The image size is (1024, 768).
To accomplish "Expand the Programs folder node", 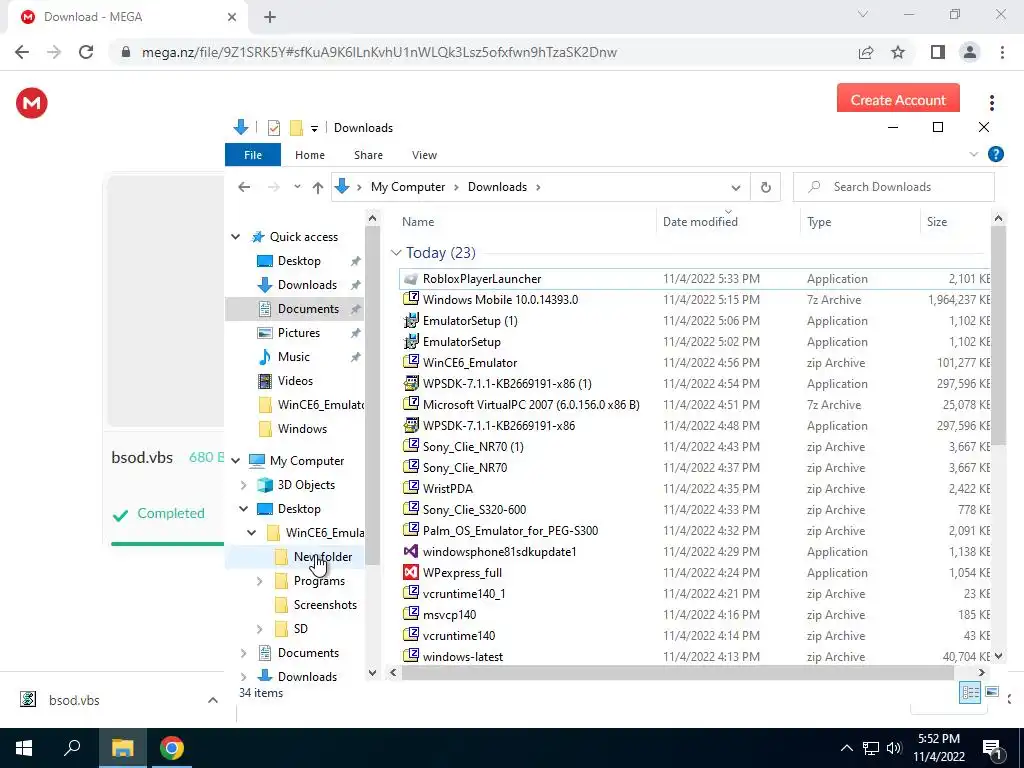I will 259,581.
